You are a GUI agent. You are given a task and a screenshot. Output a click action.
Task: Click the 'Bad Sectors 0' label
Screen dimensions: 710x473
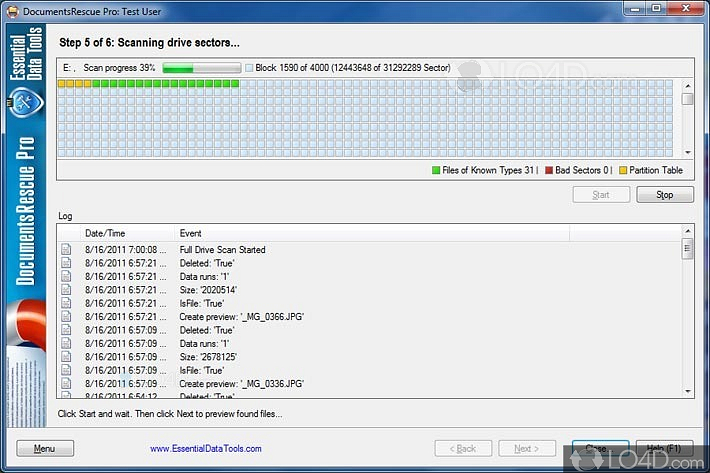point(582,170)
